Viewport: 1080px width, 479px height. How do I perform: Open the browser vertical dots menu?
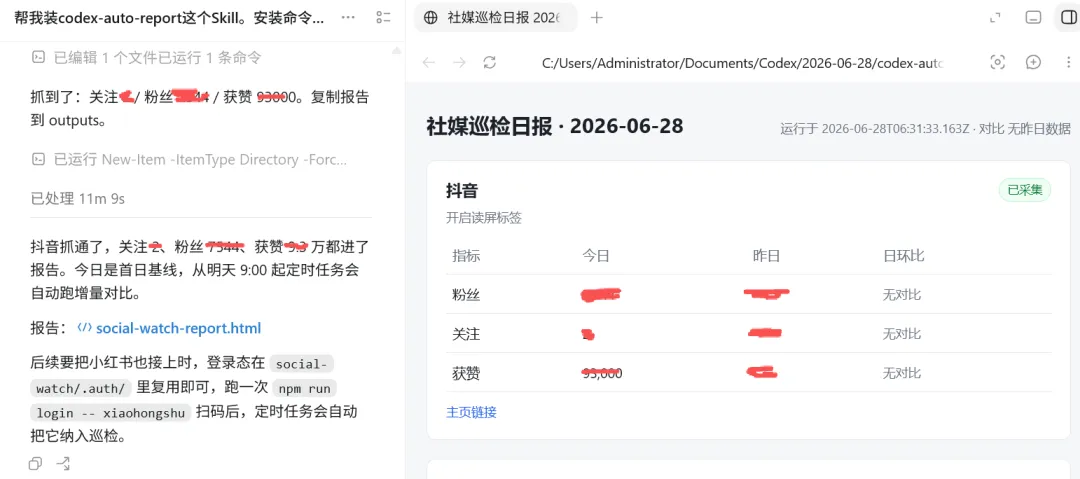coord(1066,62)
